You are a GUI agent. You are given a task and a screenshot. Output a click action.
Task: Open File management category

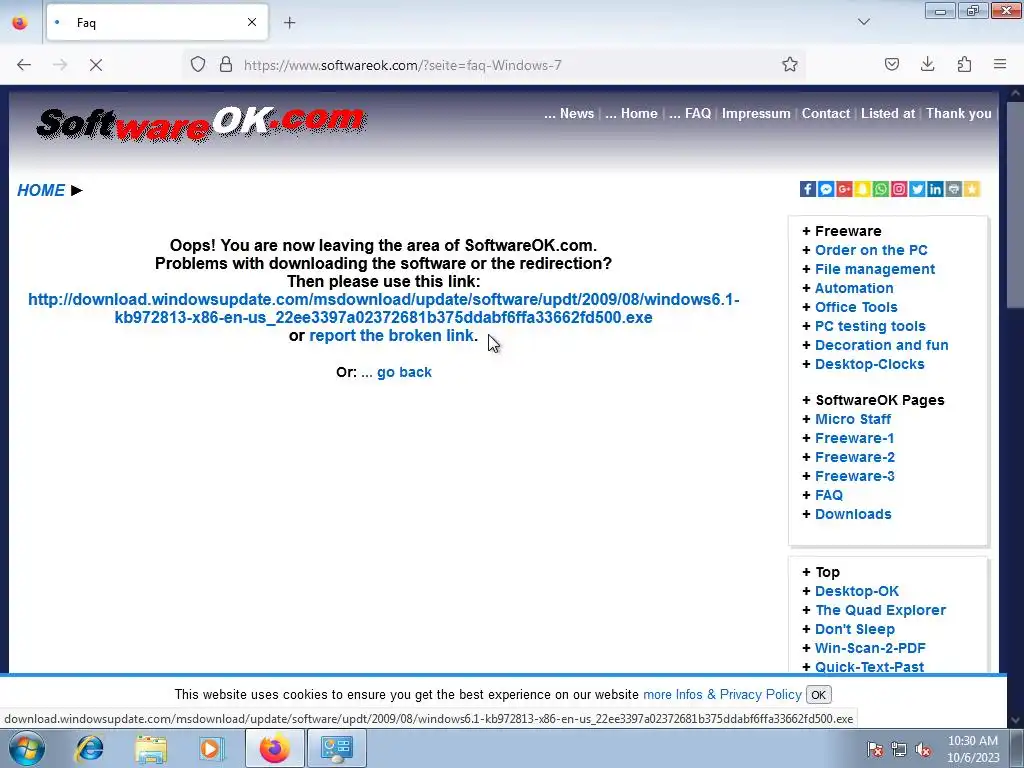[x=874, y=269]
